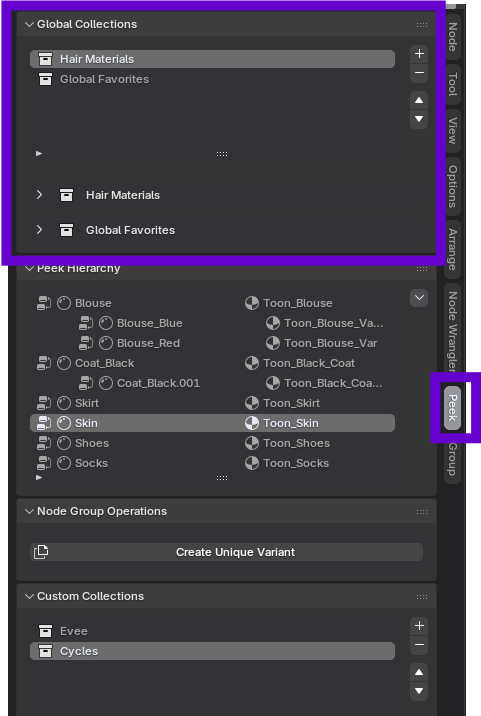Select Cycles in Custom Collections list
The height and width of the screenshot is (716, 481).
click(212, 651)
